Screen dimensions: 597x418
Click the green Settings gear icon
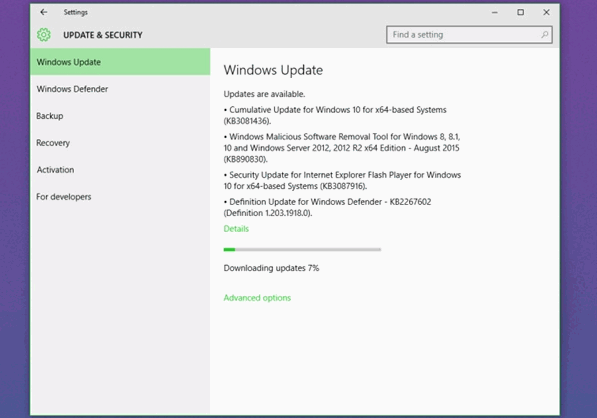(x=44, y=35)
